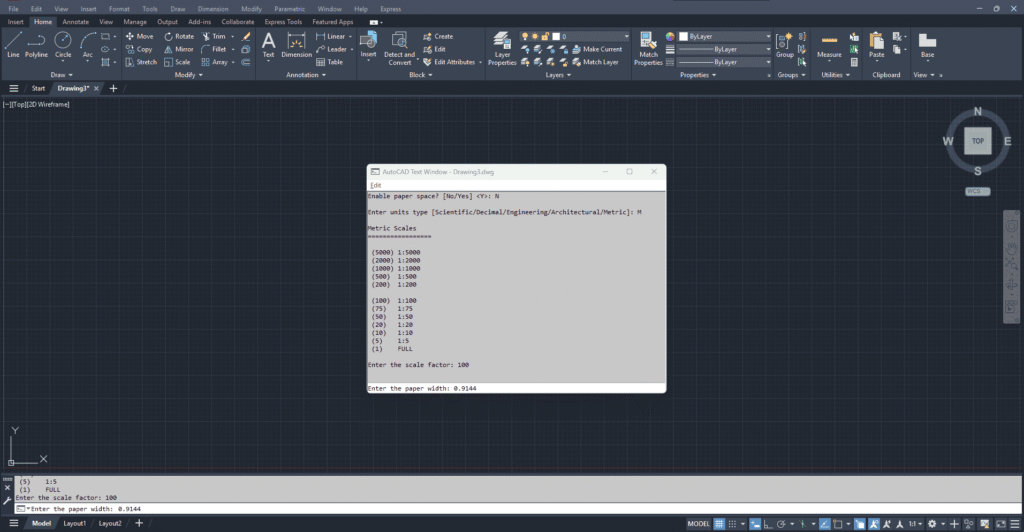Open the Insert block tool
The height and width of the screenshot is (532, 1024).
[x=368, y=44]
